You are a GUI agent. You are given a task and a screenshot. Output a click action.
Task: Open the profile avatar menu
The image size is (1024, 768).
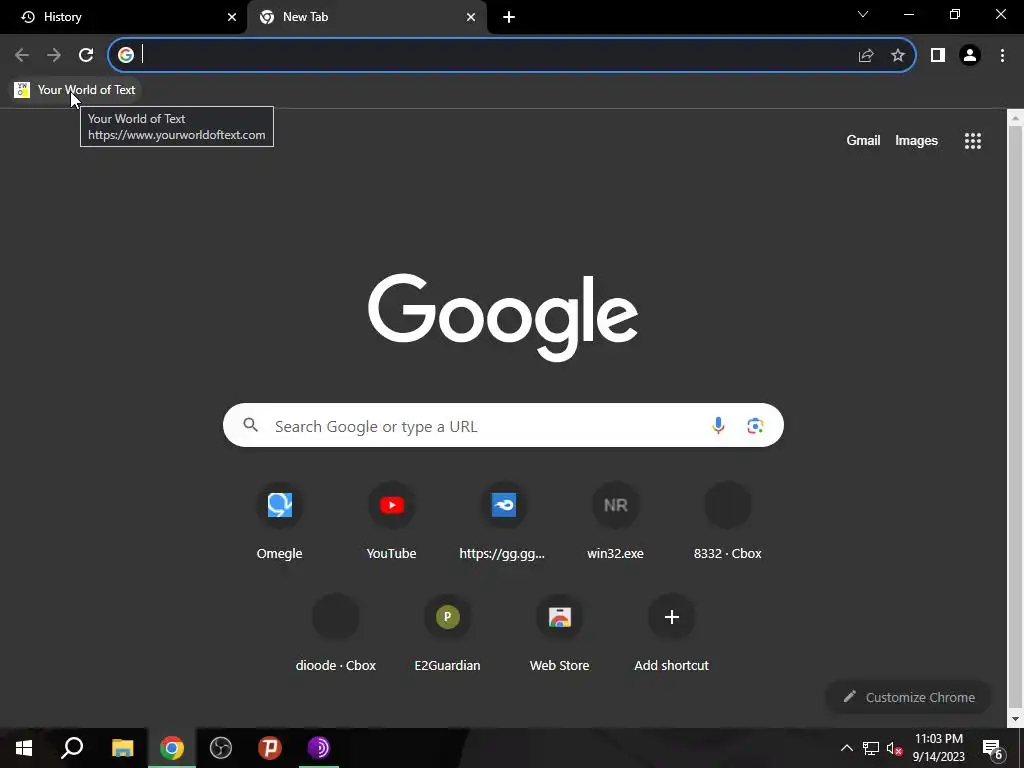point(970,55)
